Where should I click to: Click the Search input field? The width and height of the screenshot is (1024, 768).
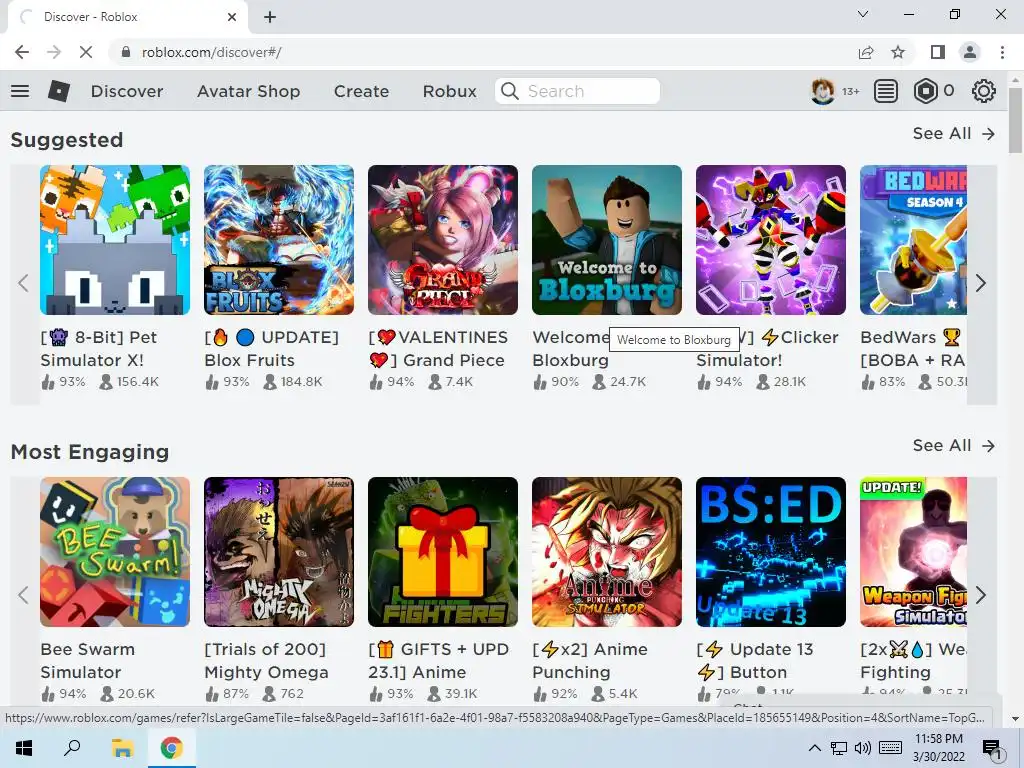click(577, 91)
